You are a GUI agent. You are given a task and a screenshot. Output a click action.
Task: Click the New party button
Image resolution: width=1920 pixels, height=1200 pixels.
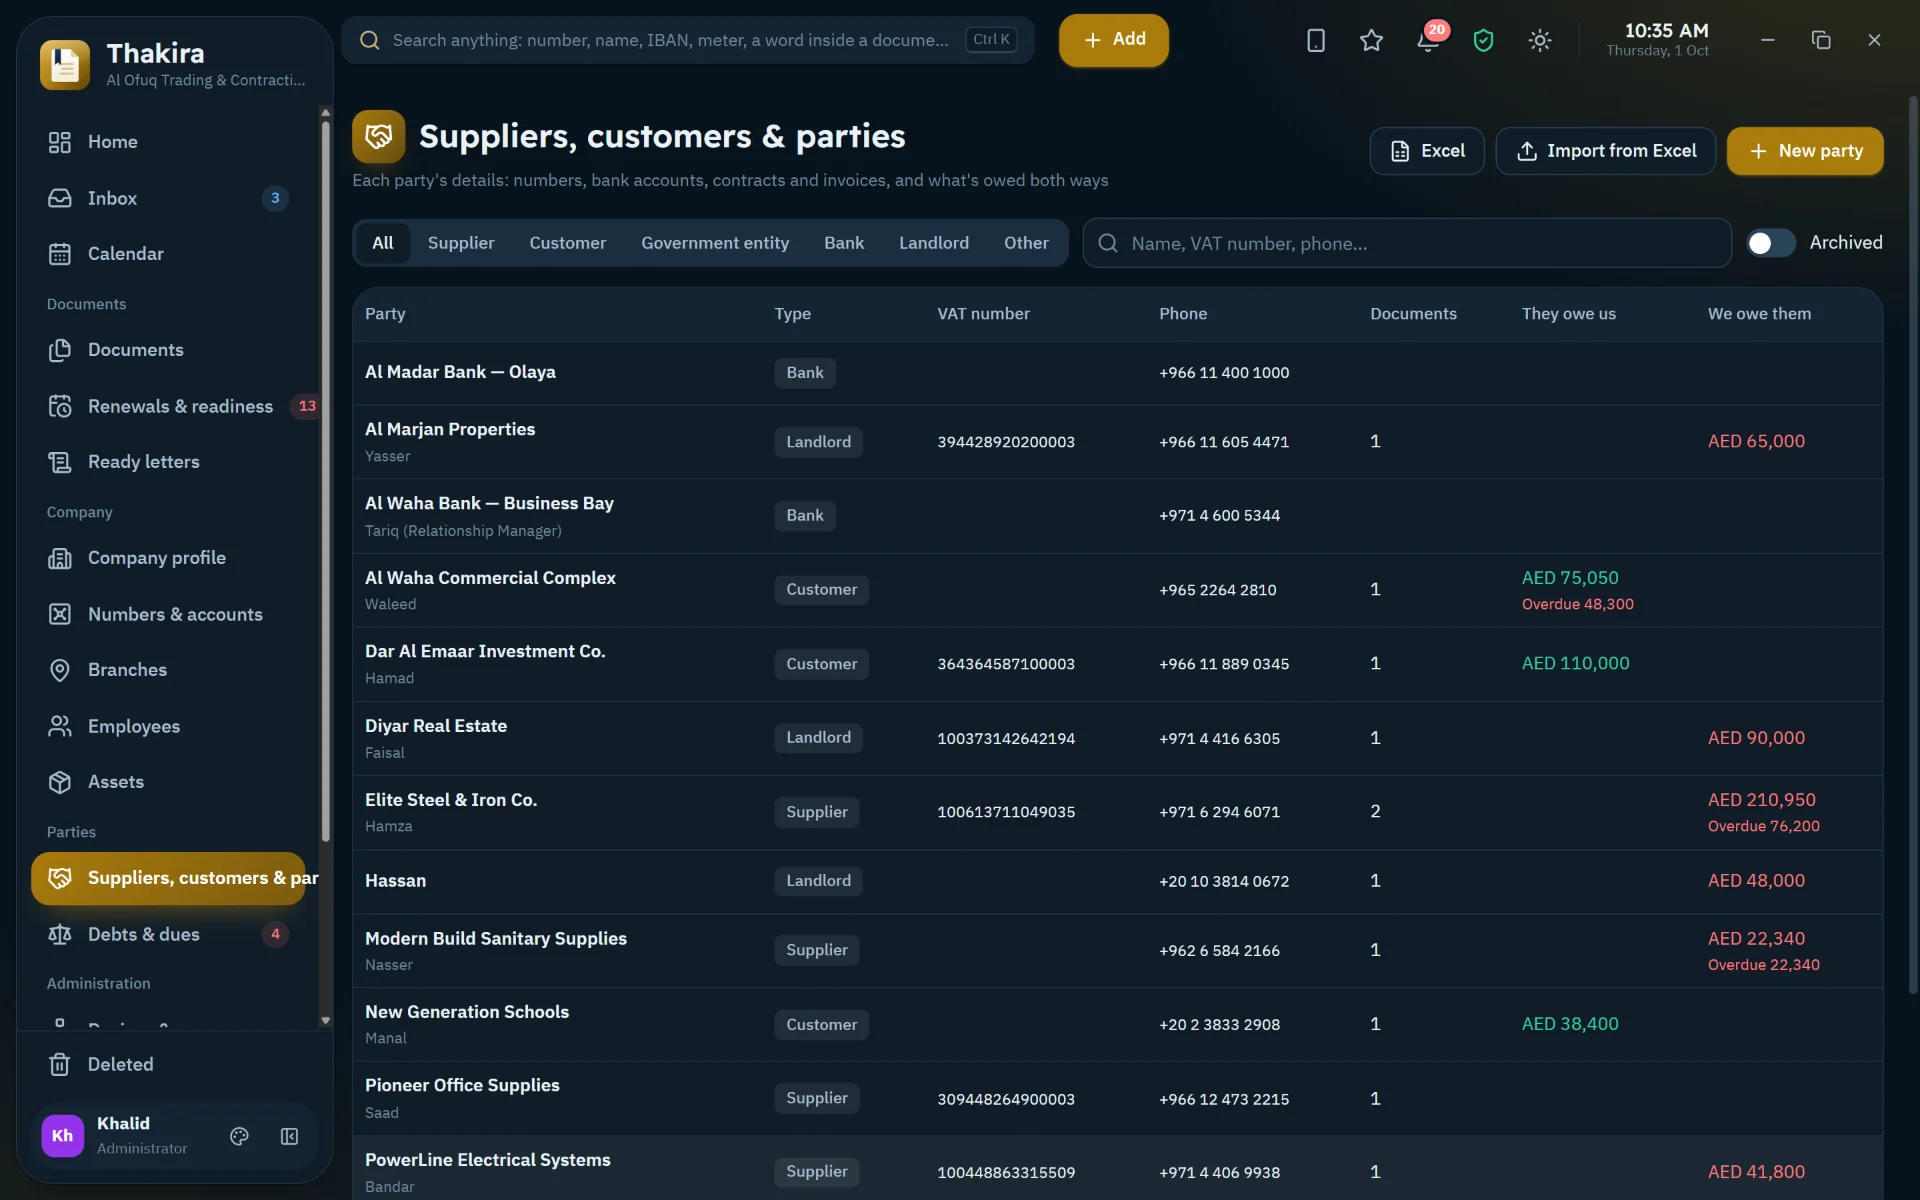tap(1805, 151)
